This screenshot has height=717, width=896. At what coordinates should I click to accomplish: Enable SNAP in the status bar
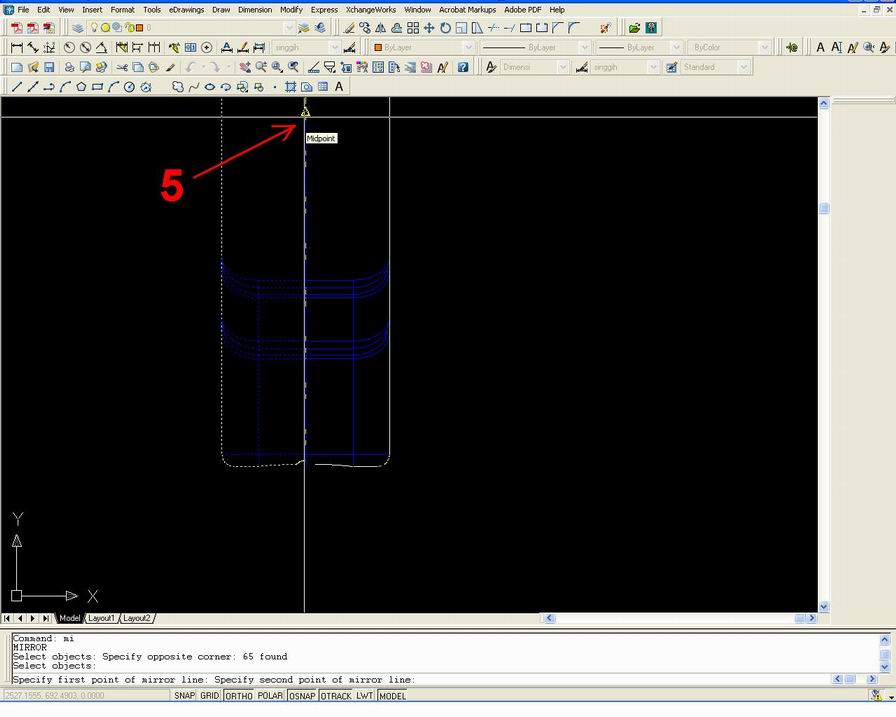pos(183,695)
